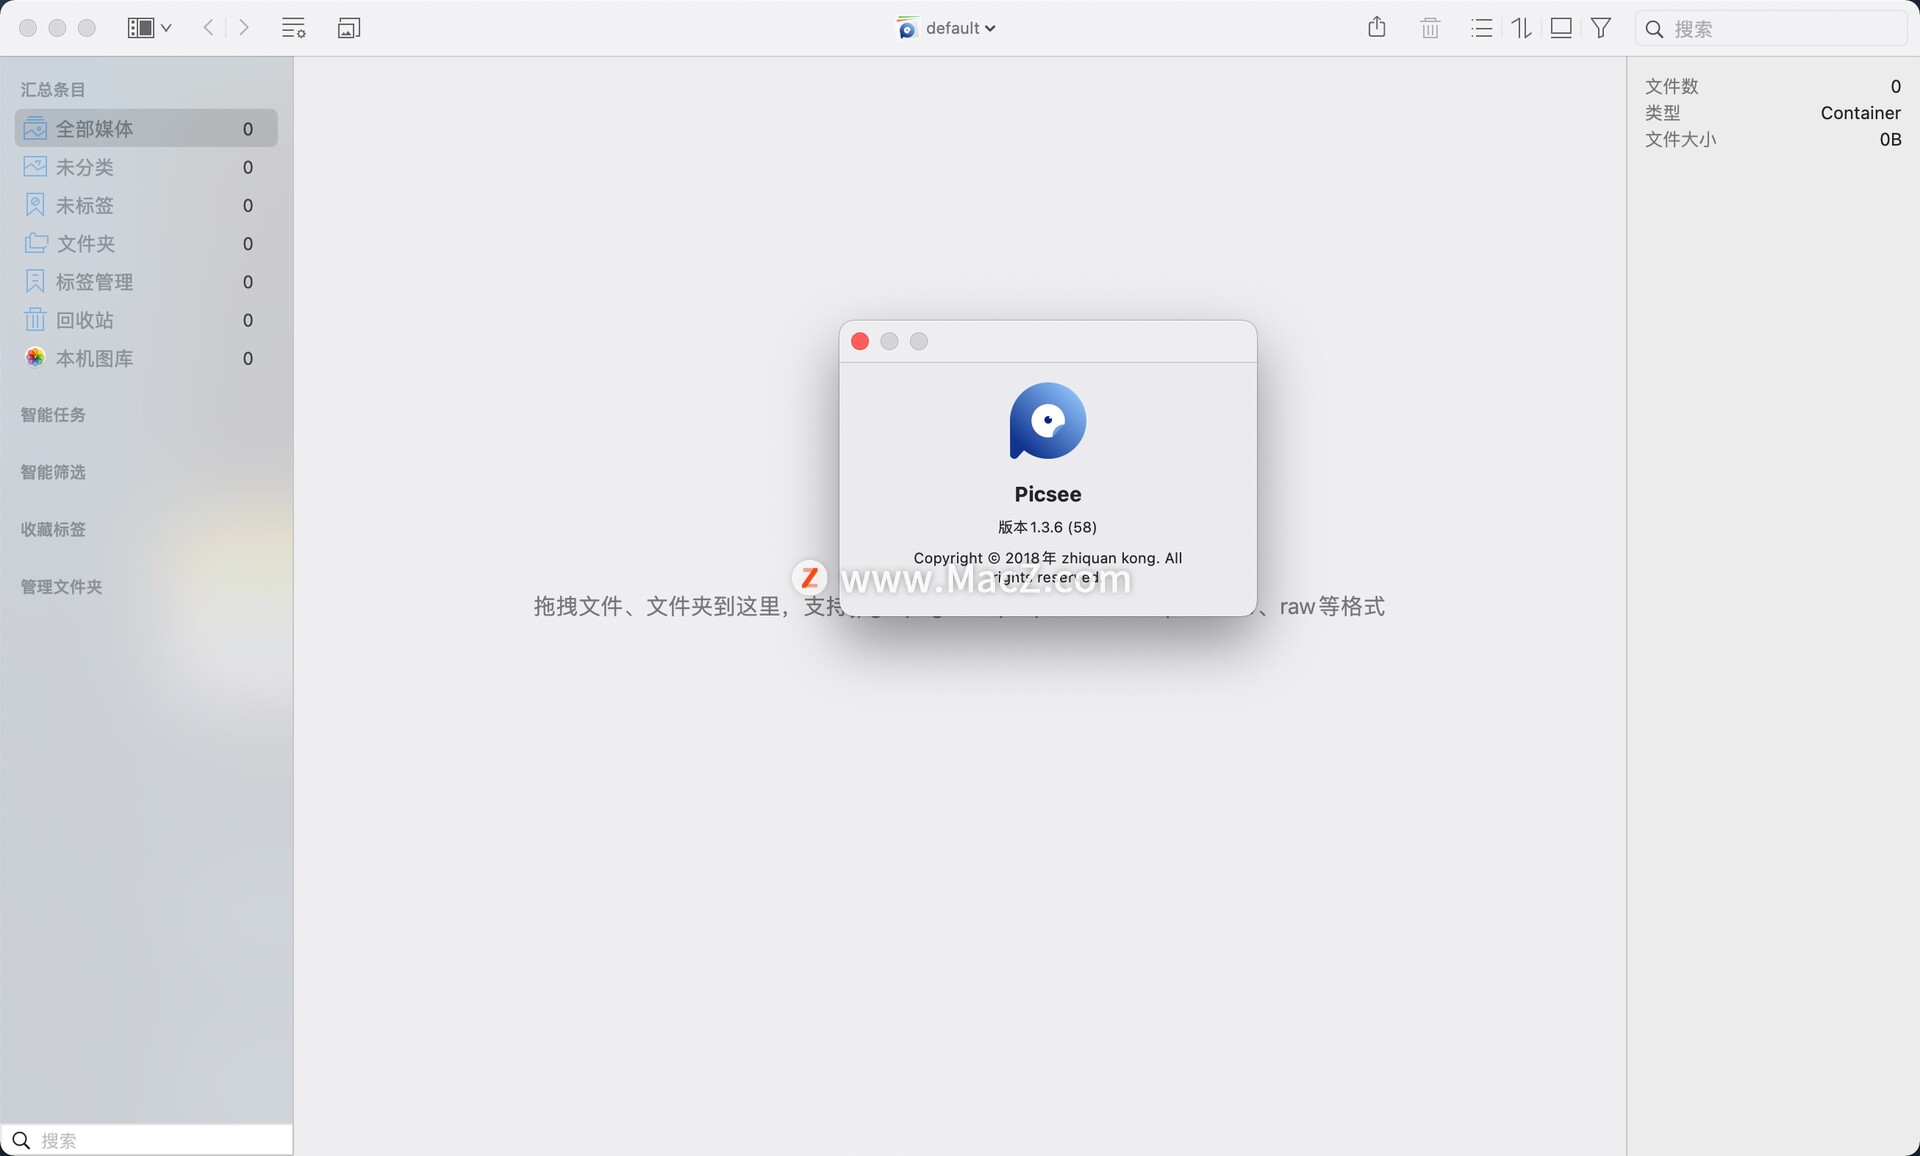Click the 文件数 label in info panel
1920x1156 pixels.
[1672, 86]
